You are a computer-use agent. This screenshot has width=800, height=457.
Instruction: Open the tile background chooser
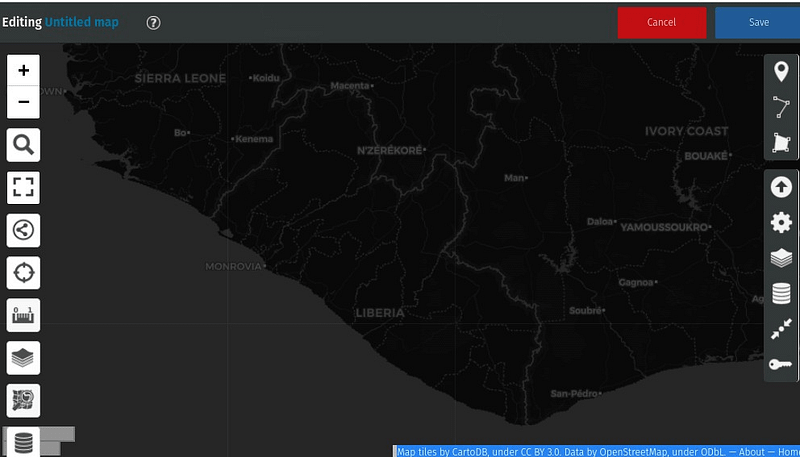coord(23,400)
